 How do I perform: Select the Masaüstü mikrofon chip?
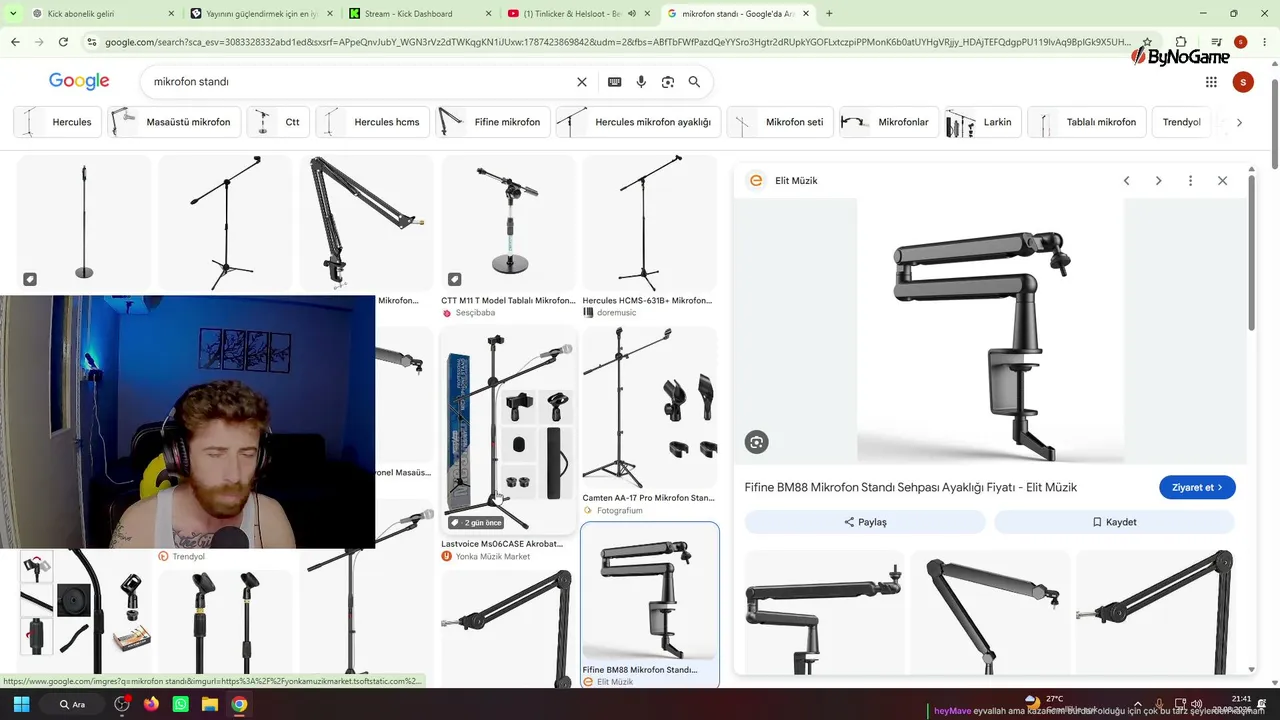tap(174, 122)
